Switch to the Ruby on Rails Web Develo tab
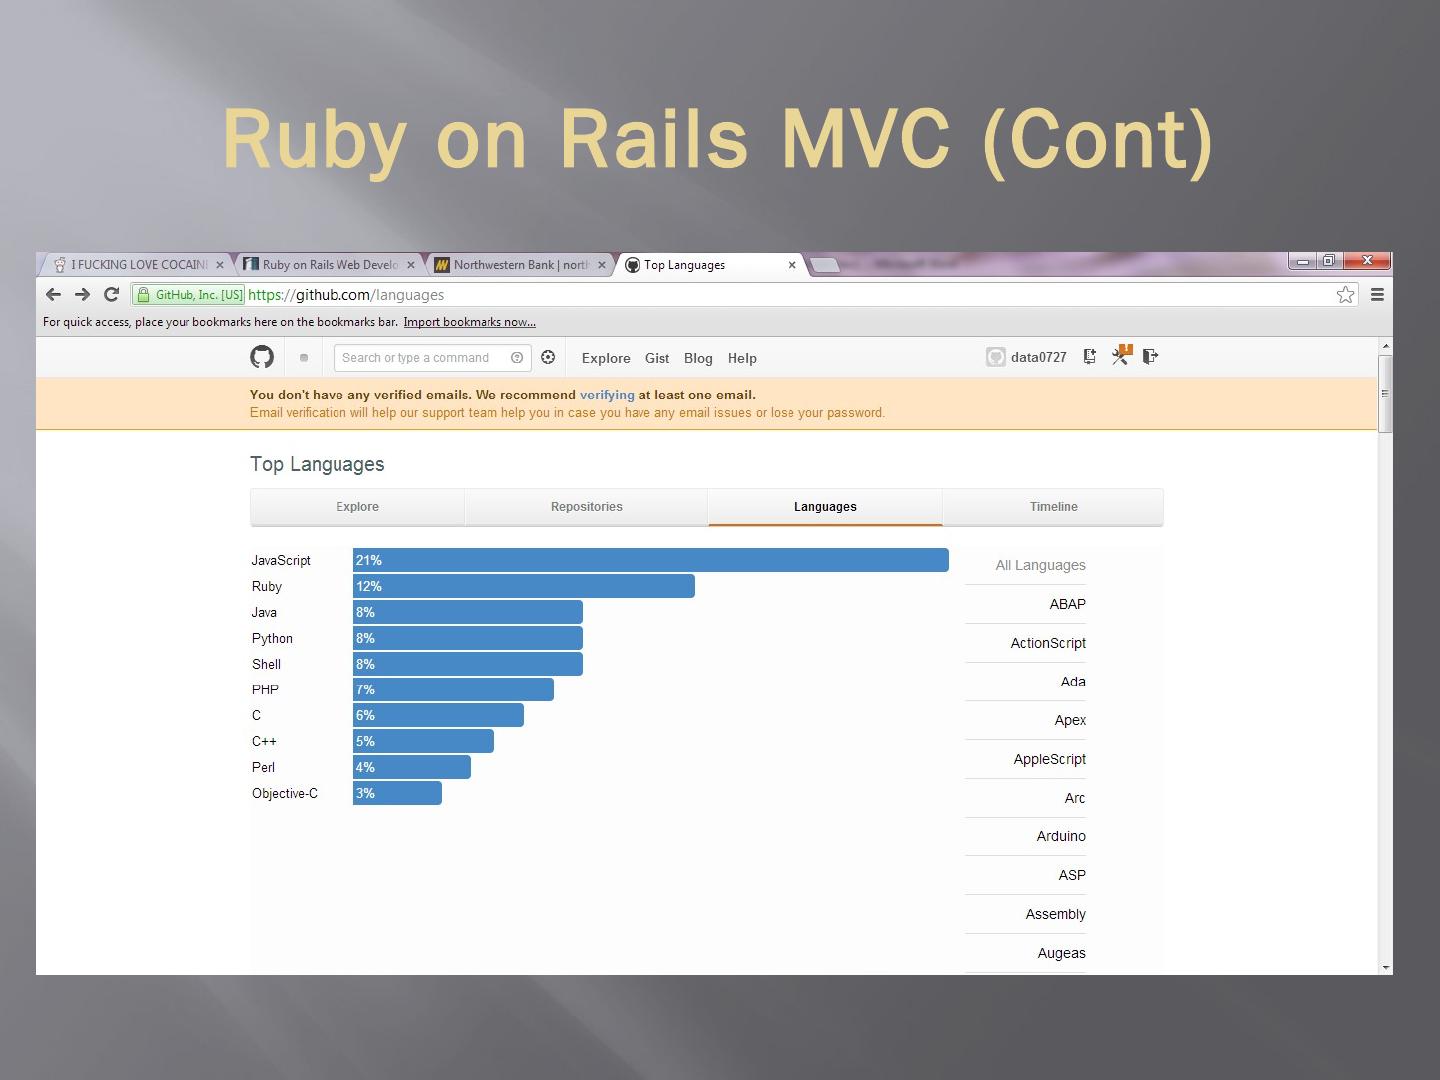Image resolution: width=1440 pixels, height=1080 pixels. (330, 265)
